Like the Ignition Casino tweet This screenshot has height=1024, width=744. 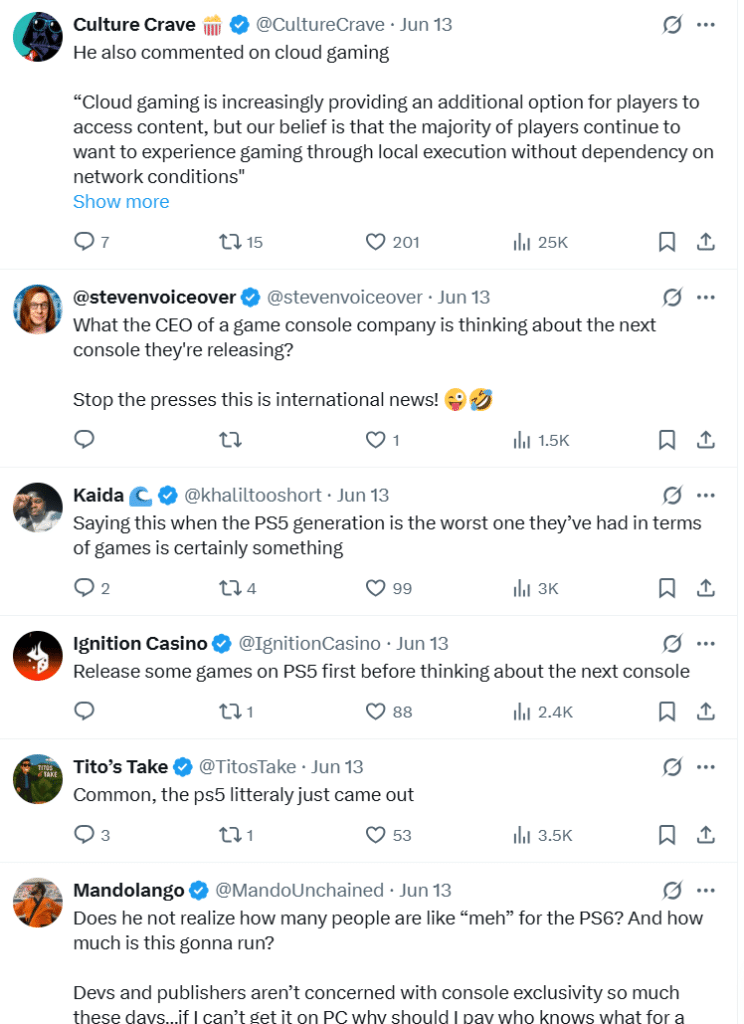pyautogui.click(x=389, y=711)
